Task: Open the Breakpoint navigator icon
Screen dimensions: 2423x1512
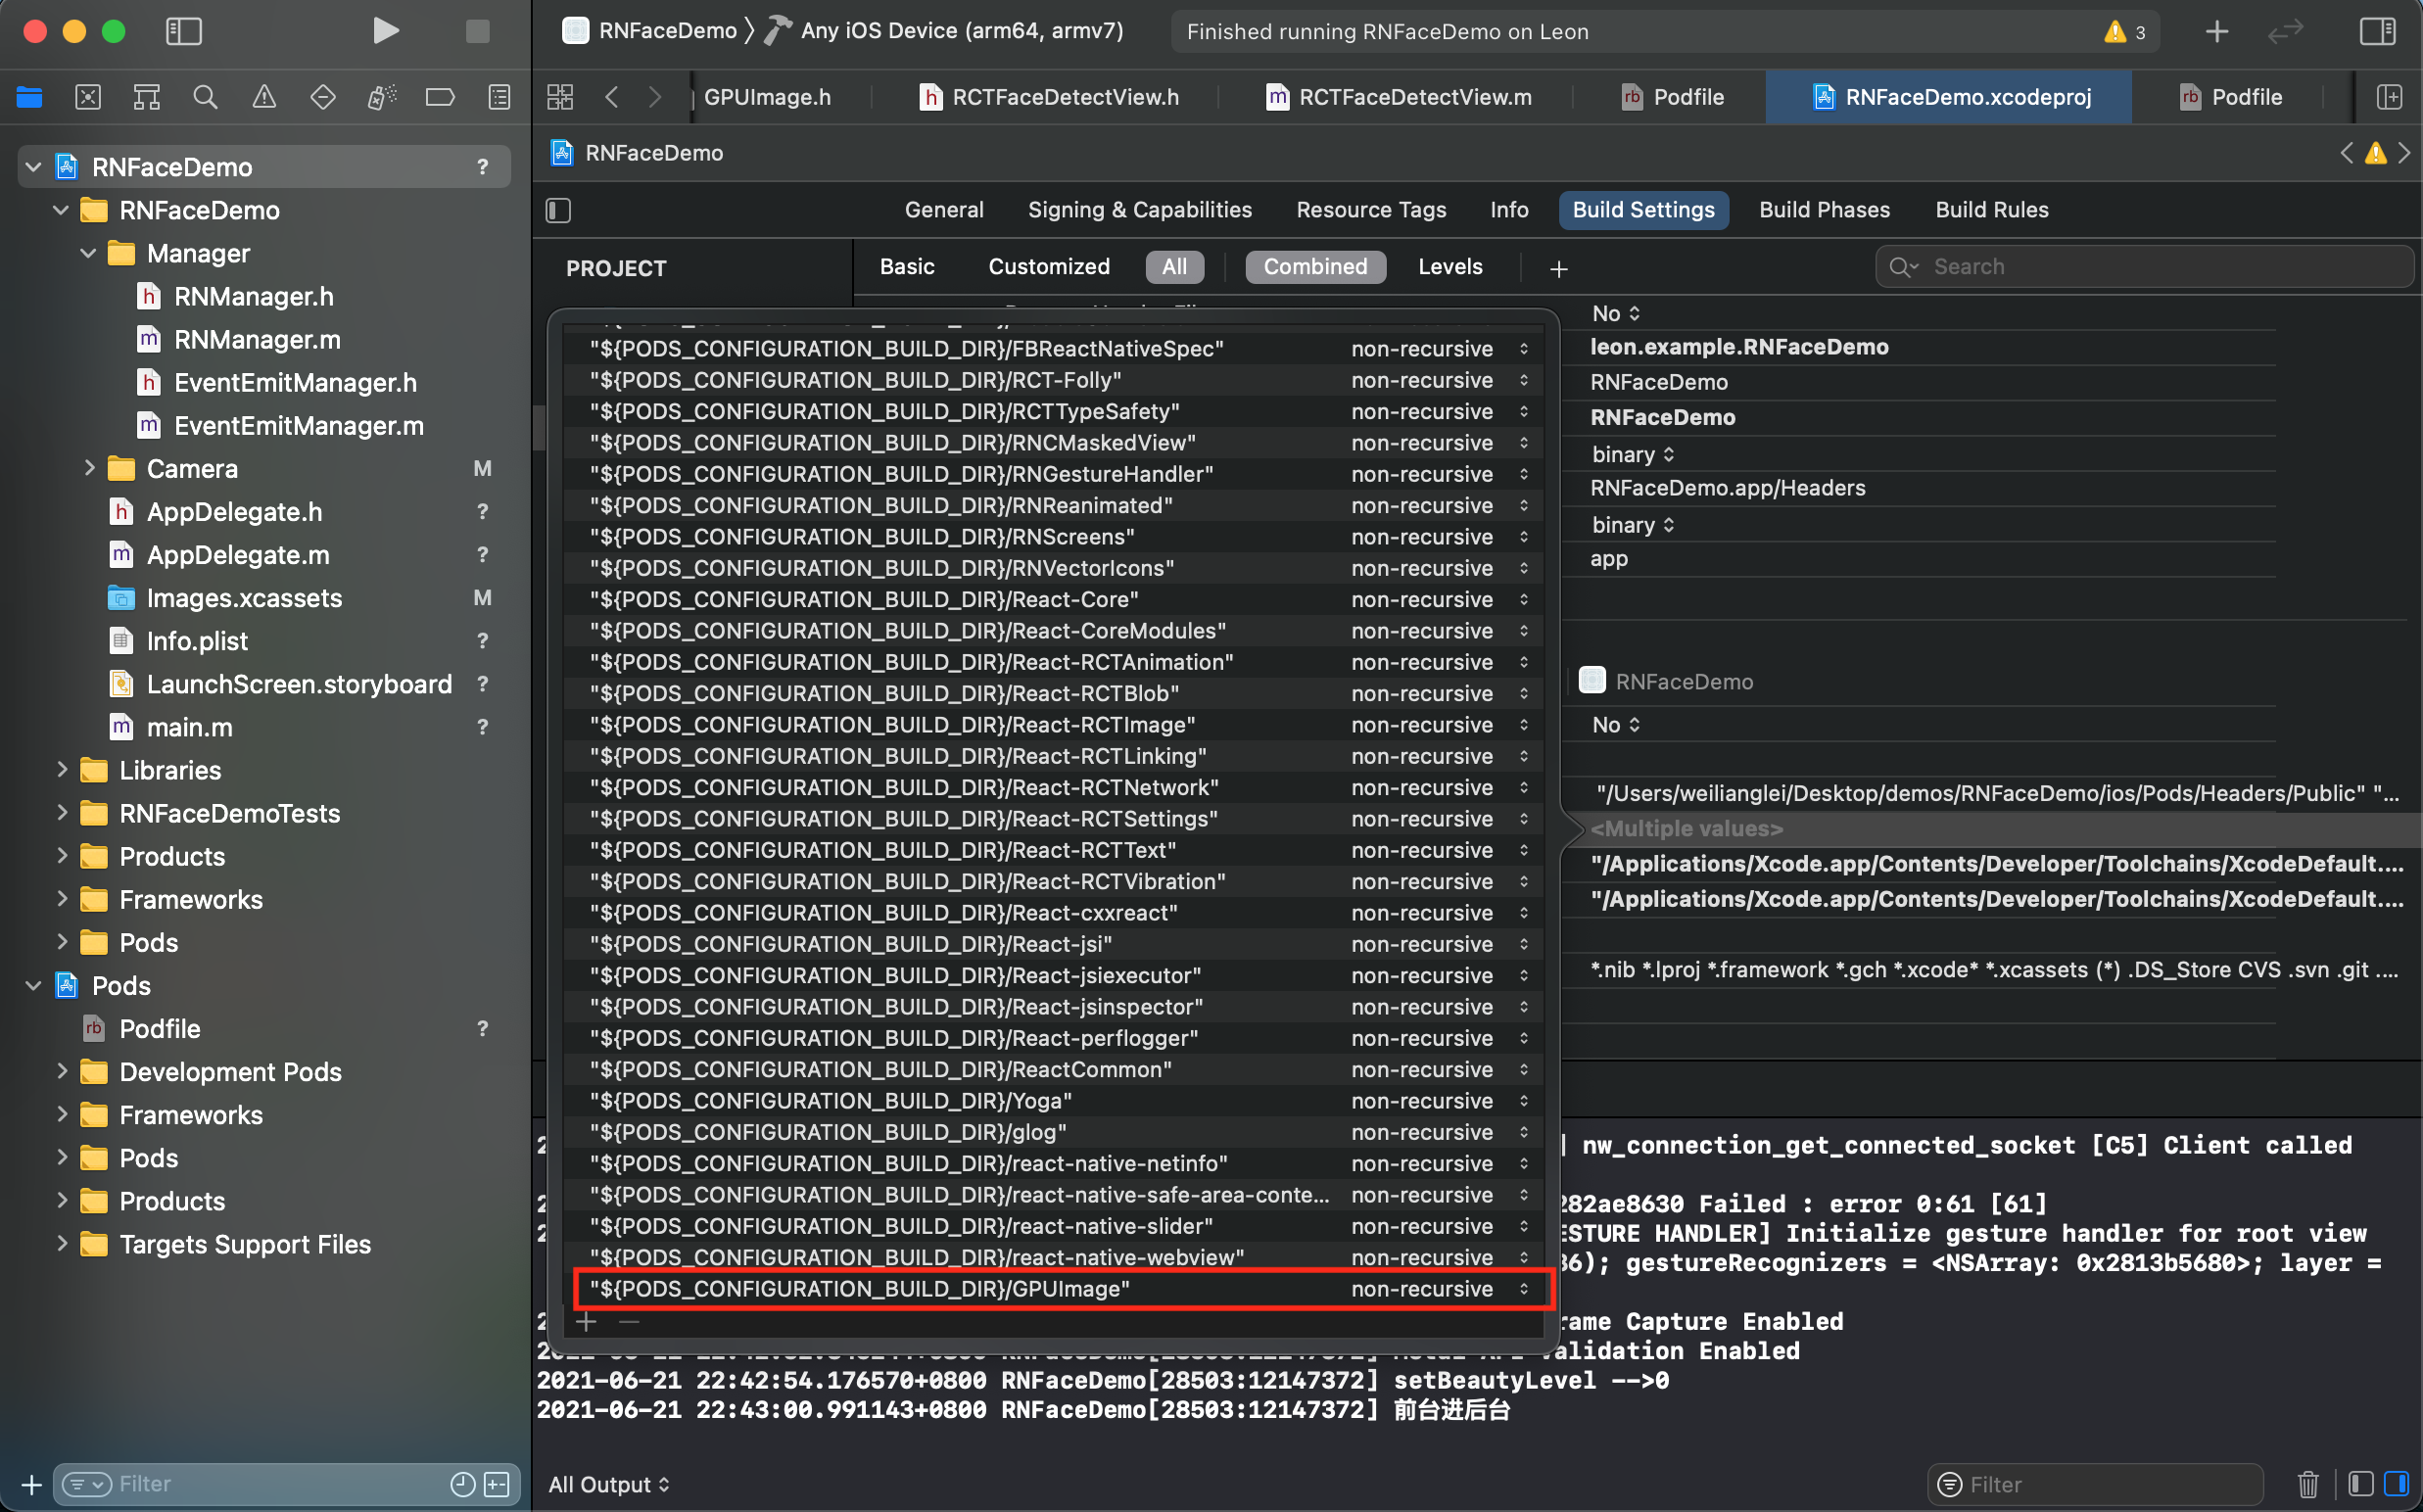Action: coord(440,97)
